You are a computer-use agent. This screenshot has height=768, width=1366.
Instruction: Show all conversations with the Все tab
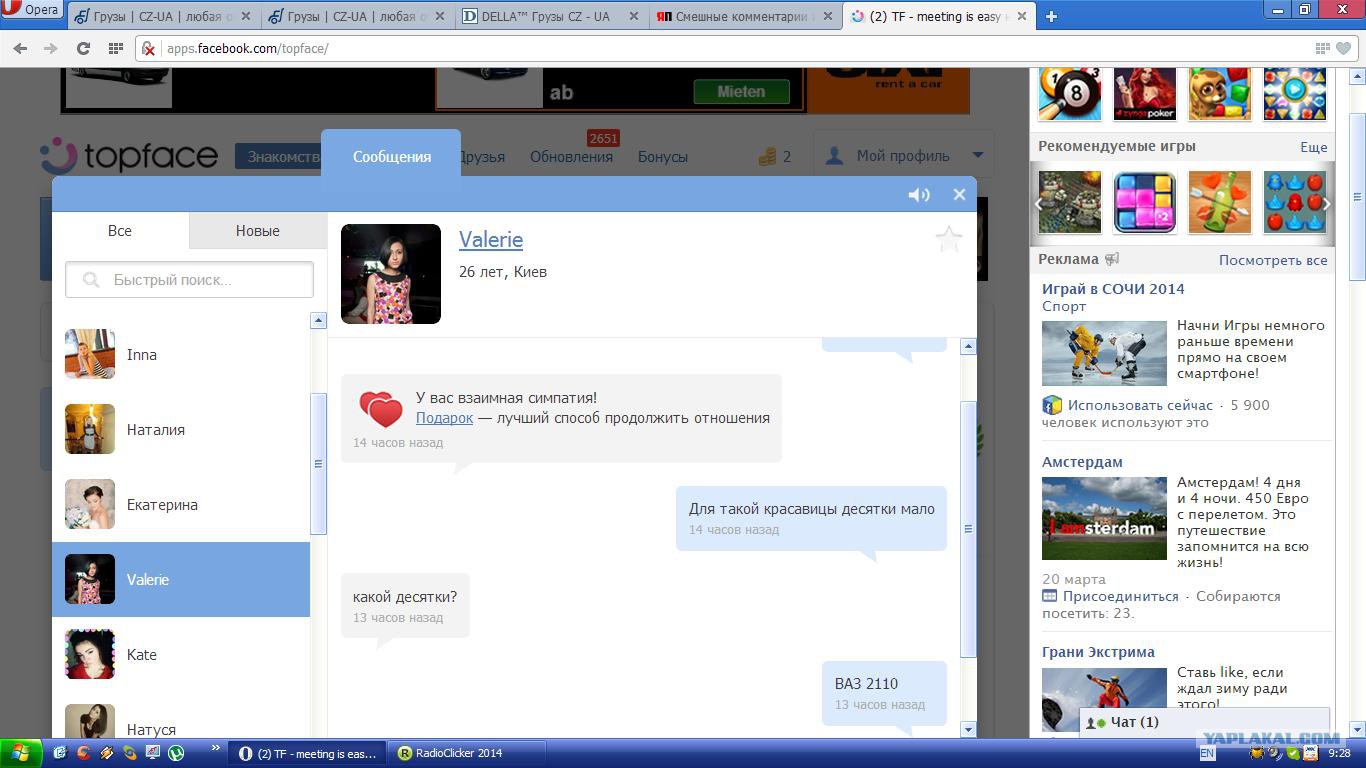click(120, 230)
